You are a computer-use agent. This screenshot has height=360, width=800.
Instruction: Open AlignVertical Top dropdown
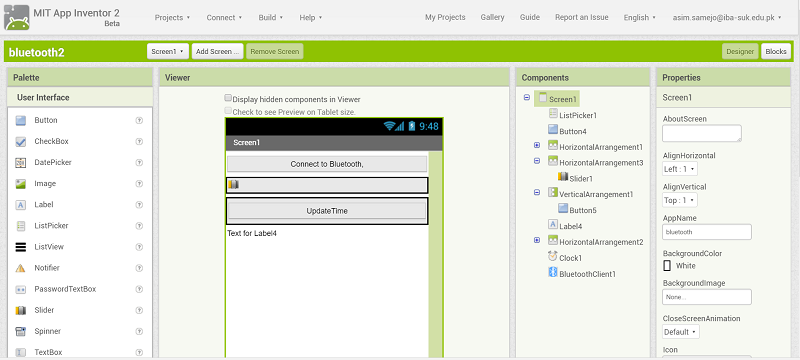point(680,200)
